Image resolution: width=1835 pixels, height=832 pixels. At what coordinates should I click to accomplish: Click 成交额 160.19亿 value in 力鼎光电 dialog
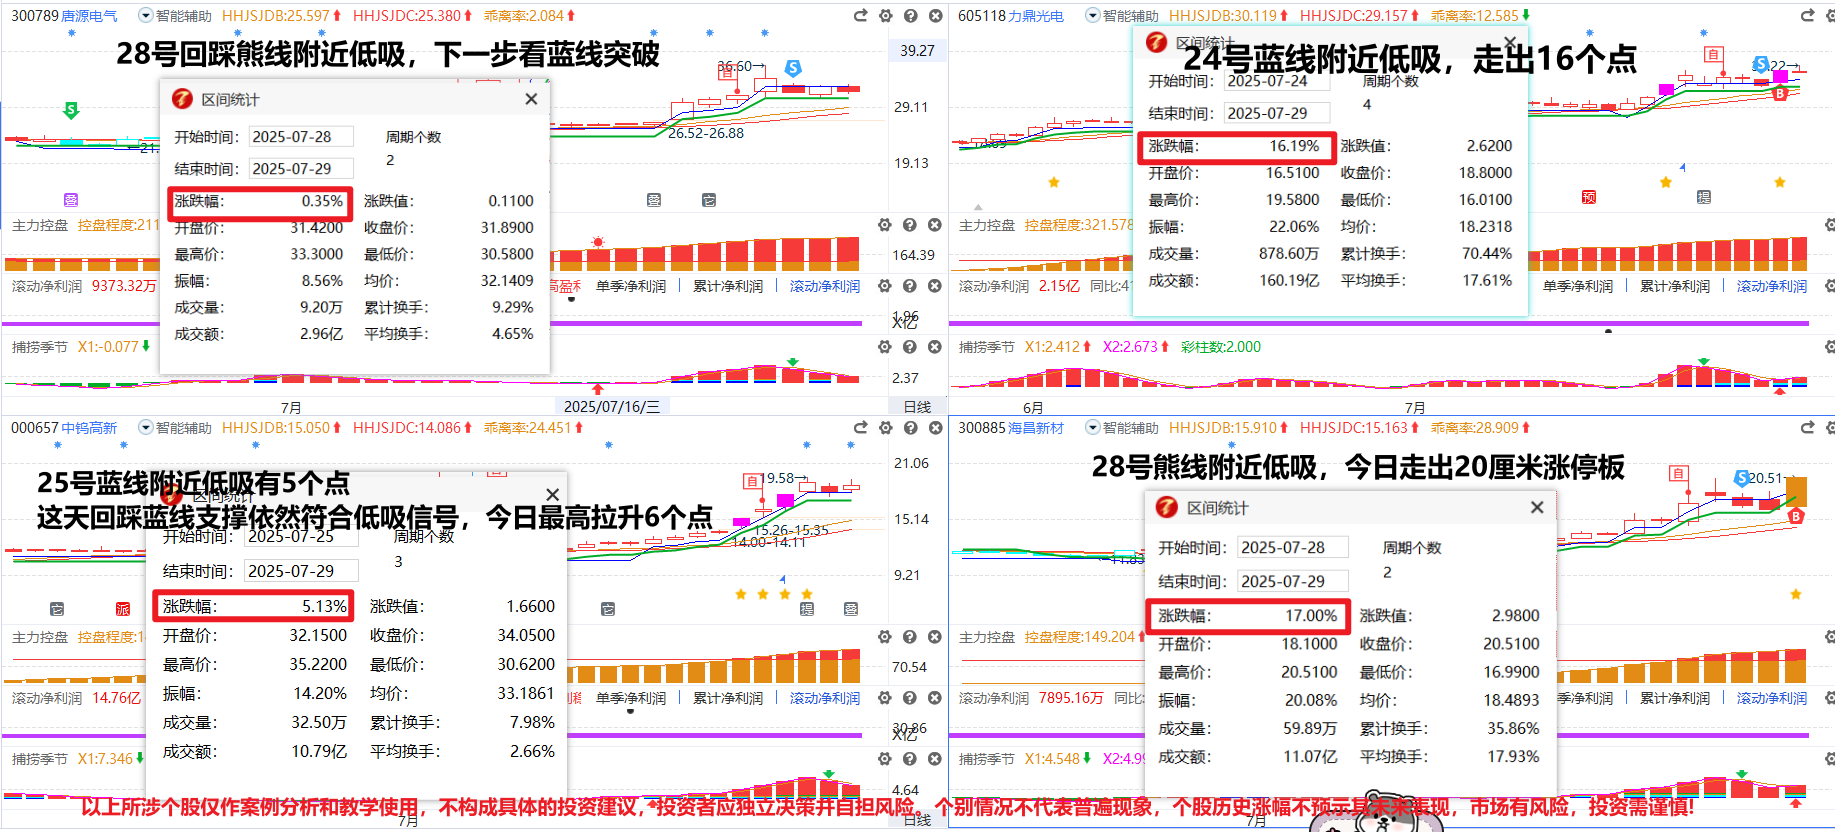(1289, 281)
